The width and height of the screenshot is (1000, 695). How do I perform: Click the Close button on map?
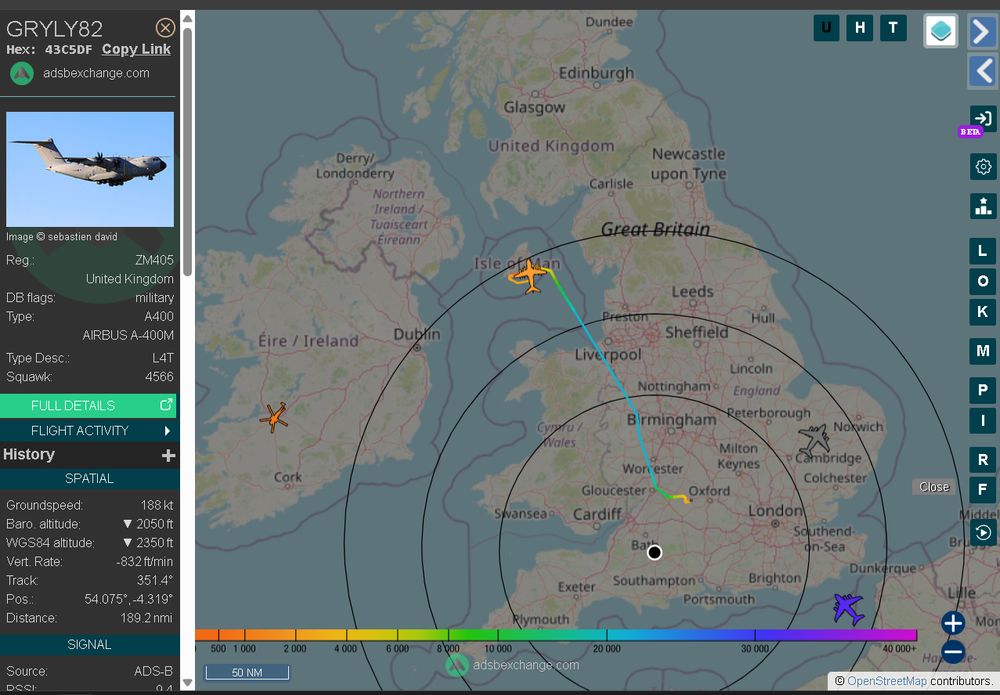point(934,487)
